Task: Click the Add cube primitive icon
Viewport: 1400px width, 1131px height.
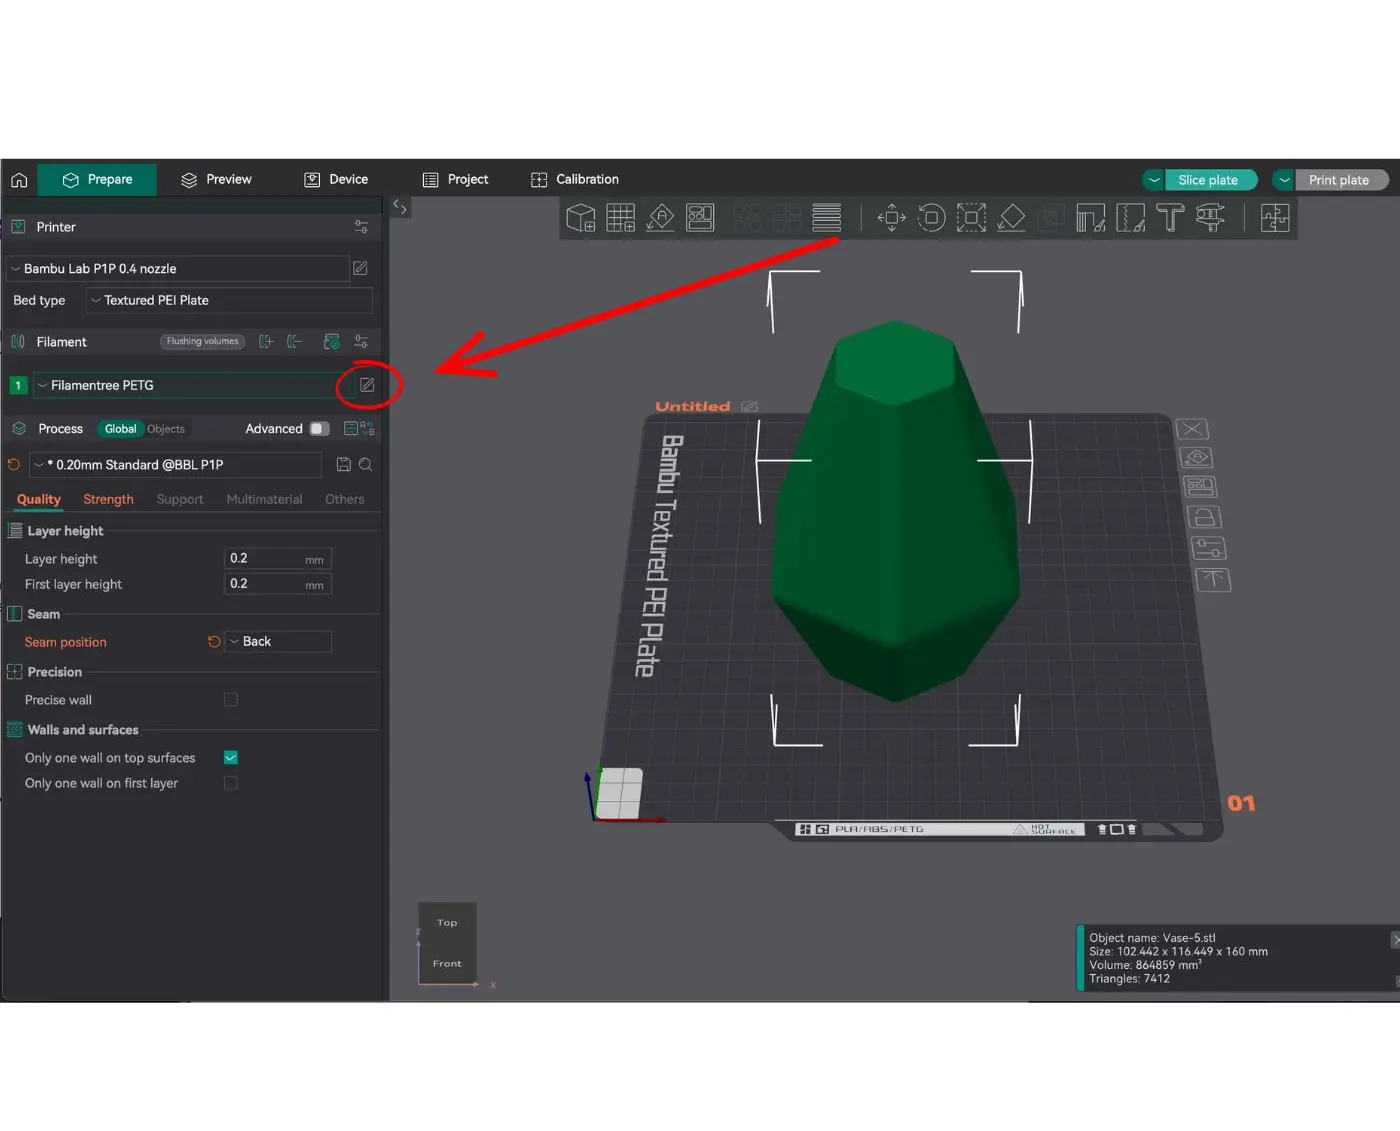Action: click(580, 217)
